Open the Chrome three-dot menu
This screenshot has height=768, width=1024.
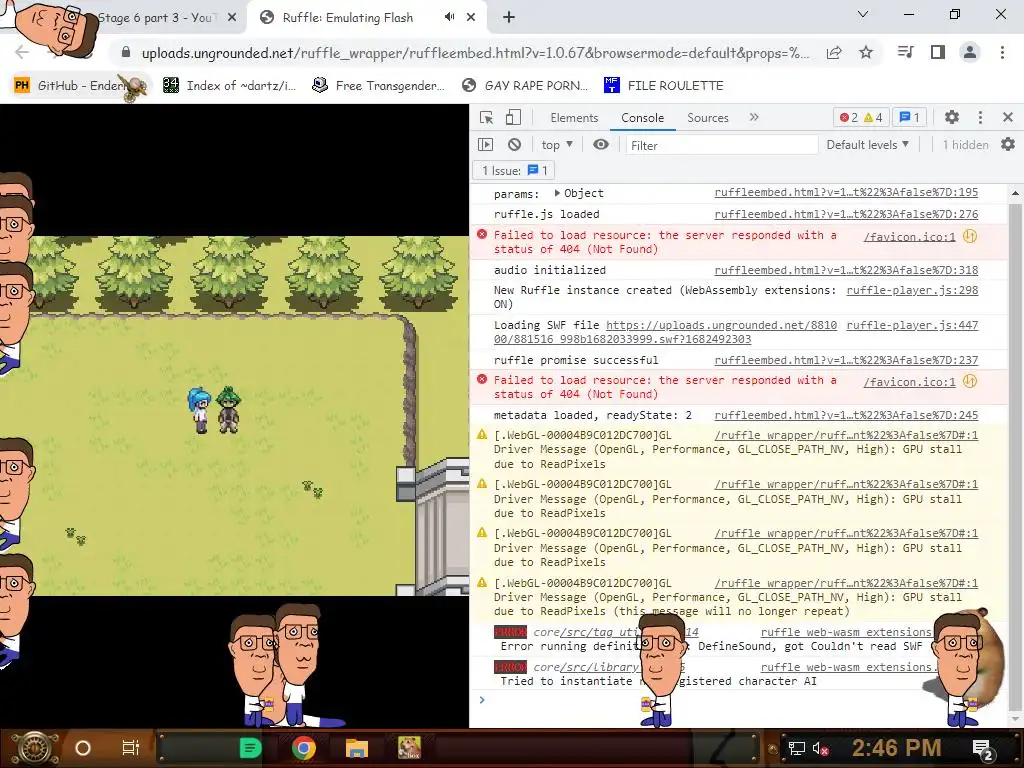click(x=1002, y=52)
